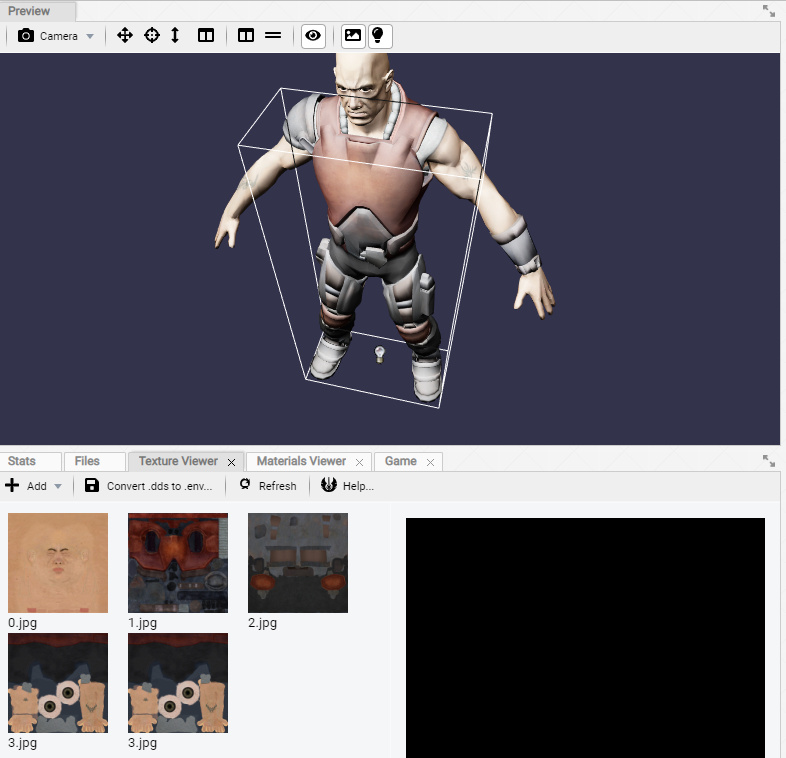Open the Add dropdown arrow

tap(58, 486)
